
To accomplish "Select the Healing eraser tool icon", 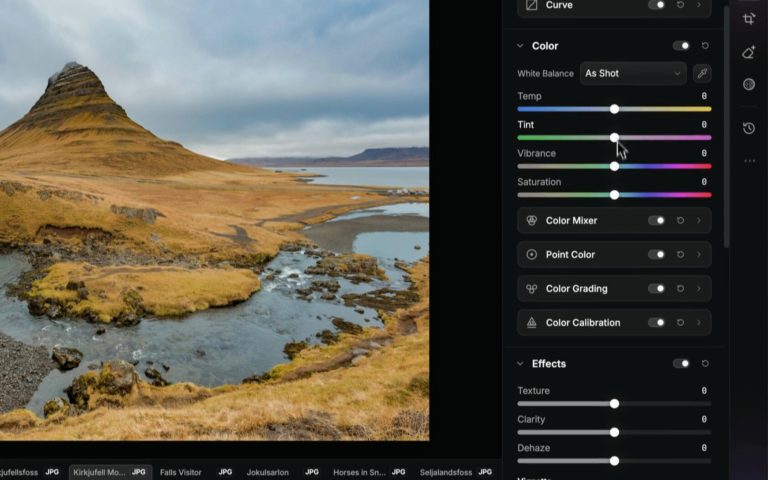I will coord(748,52).
